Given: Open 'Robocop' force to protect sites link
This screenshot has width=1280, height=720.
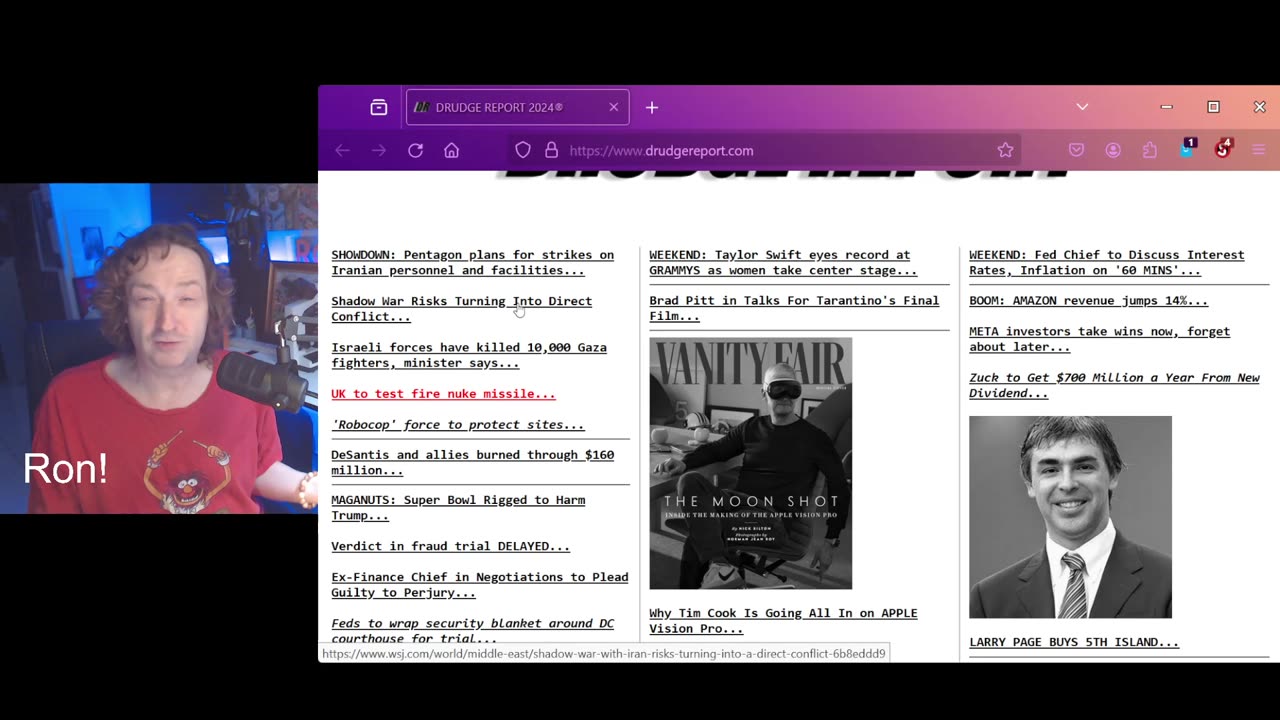Looking at the screenshot, I should [x=458, y=425].
